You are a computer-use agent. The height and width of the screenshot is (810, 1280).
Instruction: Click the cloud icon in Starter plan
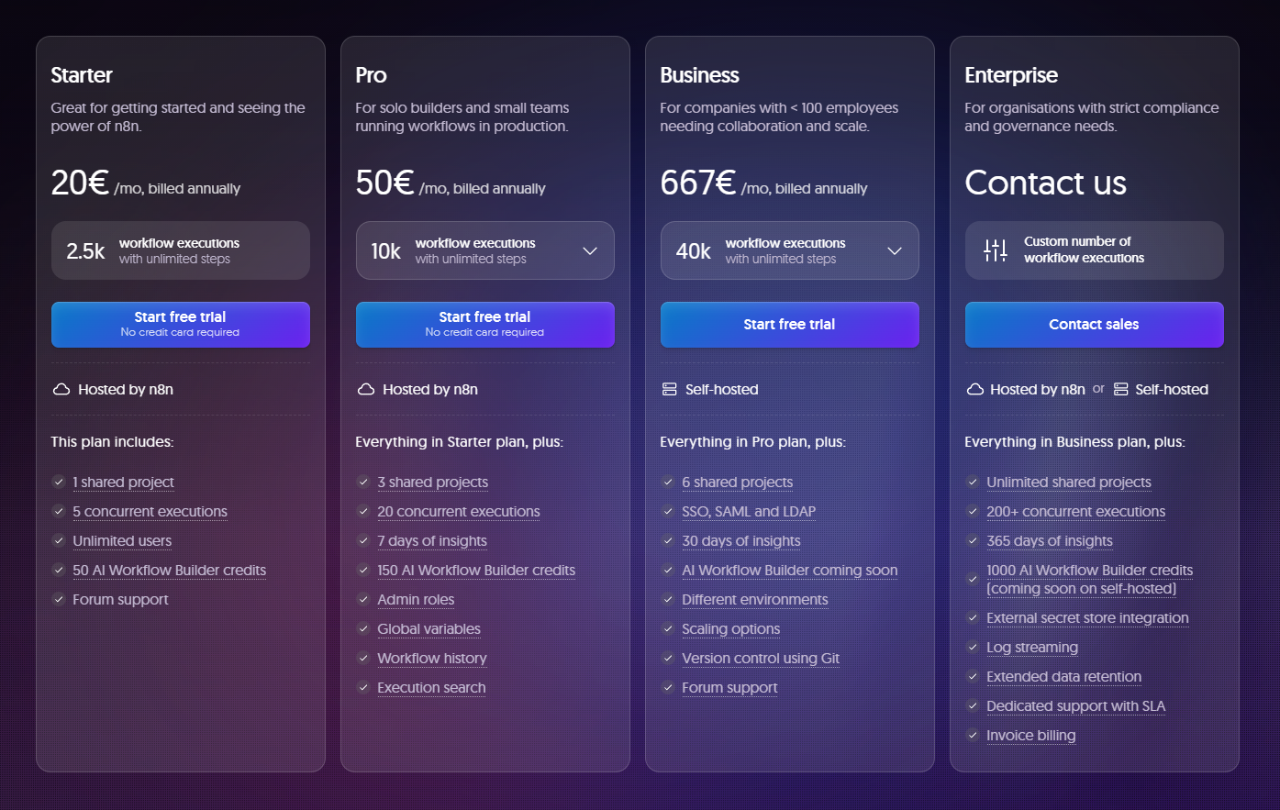61,389
